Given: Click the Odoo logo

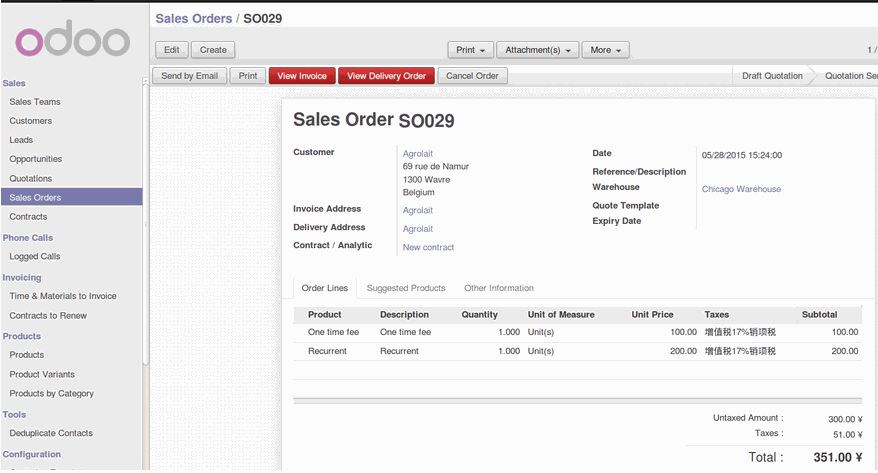Looking at the screenshot, I should click(72, 41).
